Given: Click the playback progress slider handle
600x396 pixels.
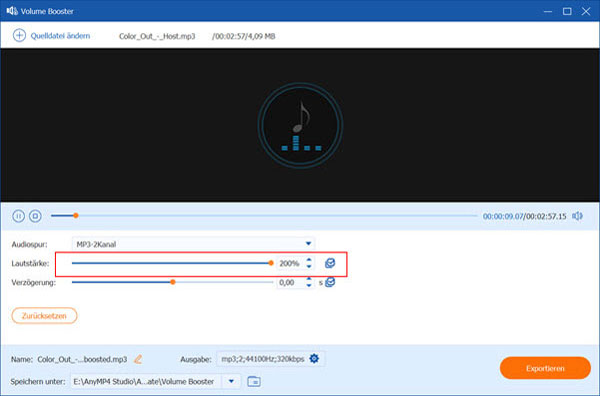Looking at the screenshot, I should coord(76,216).
